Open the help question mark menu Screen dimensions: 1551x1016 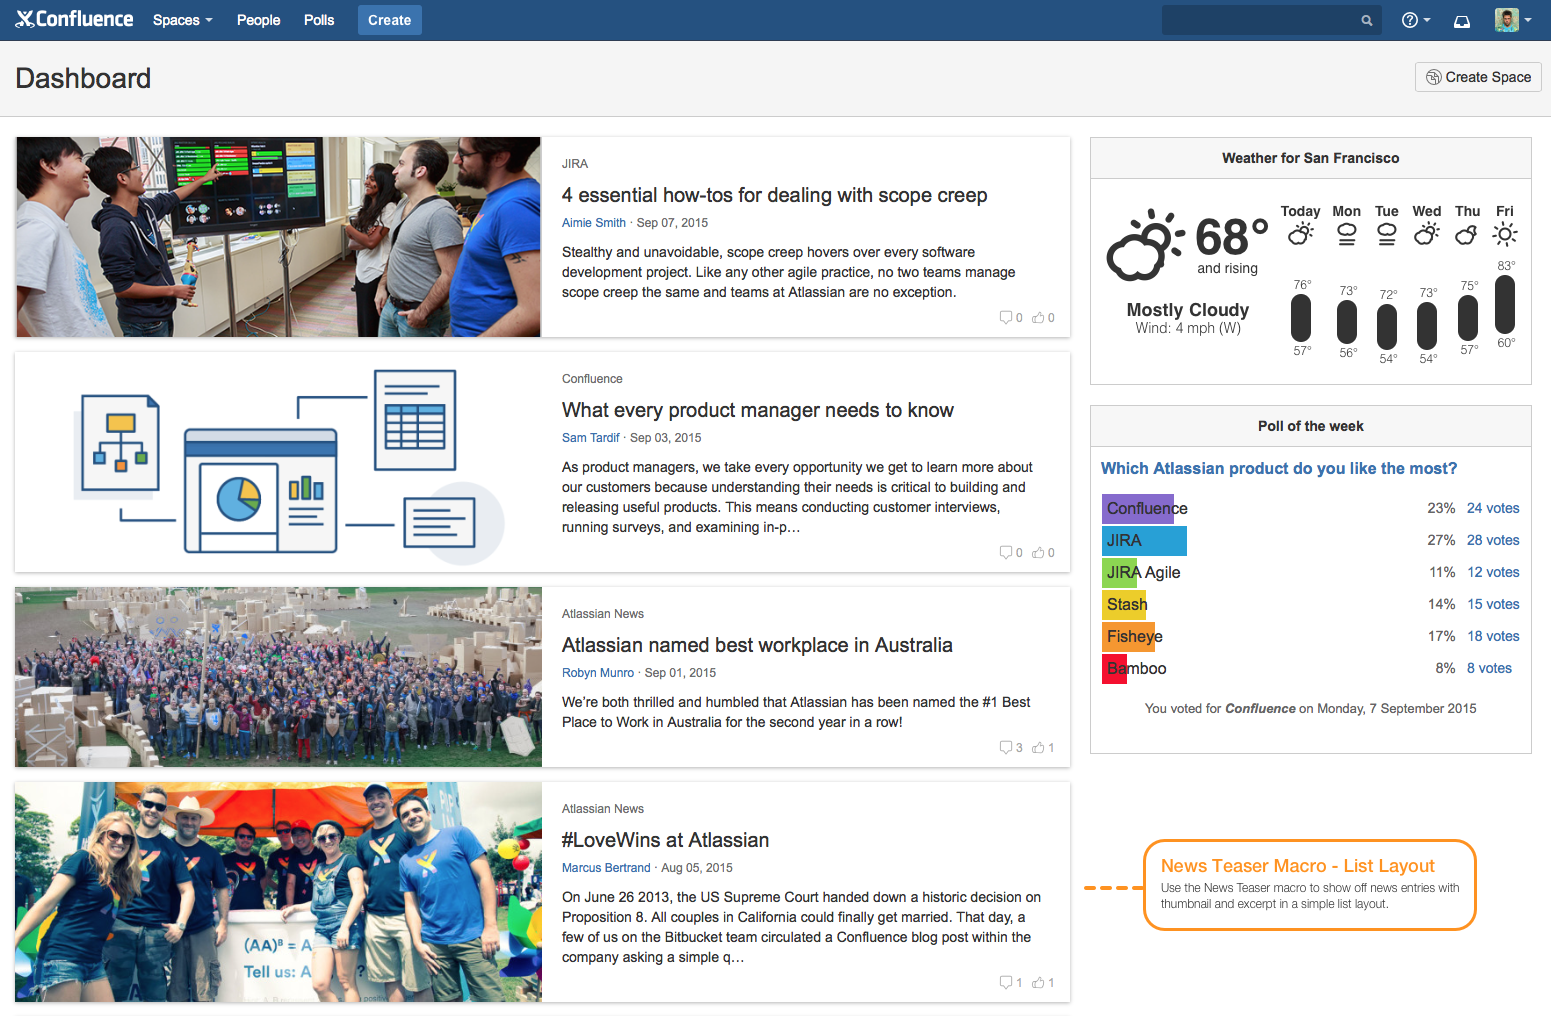(1416, 20)
